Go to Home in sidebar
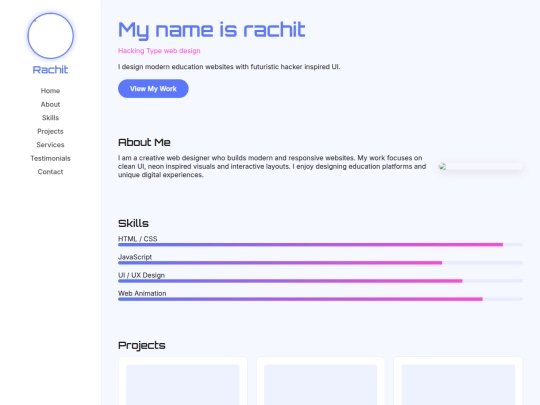Viewport: 540px width, 405px height. [x=50, y=91]
